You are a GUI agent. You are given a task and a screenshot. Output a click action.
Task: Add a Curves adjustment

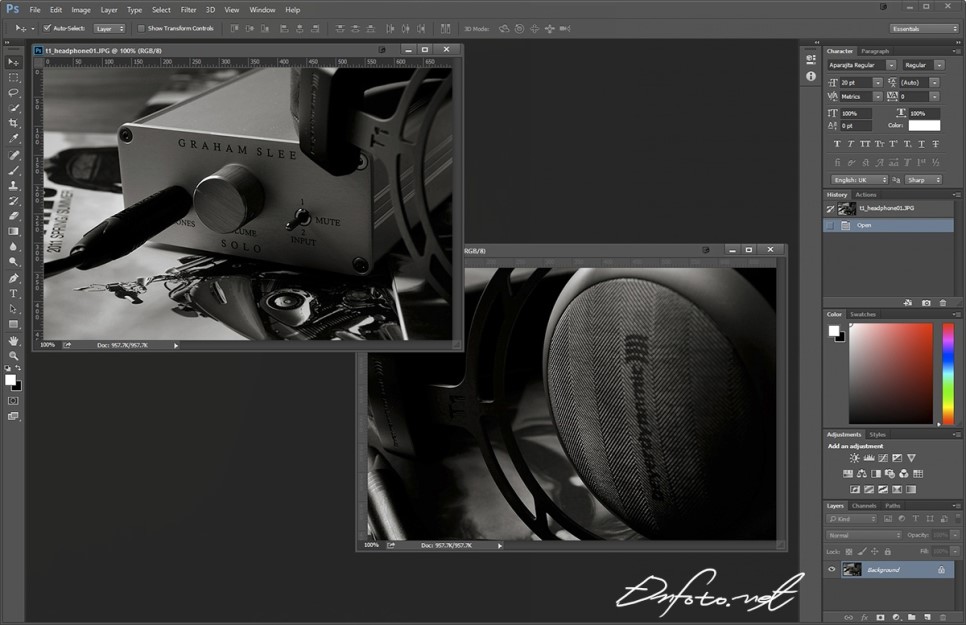coord(883,458)
